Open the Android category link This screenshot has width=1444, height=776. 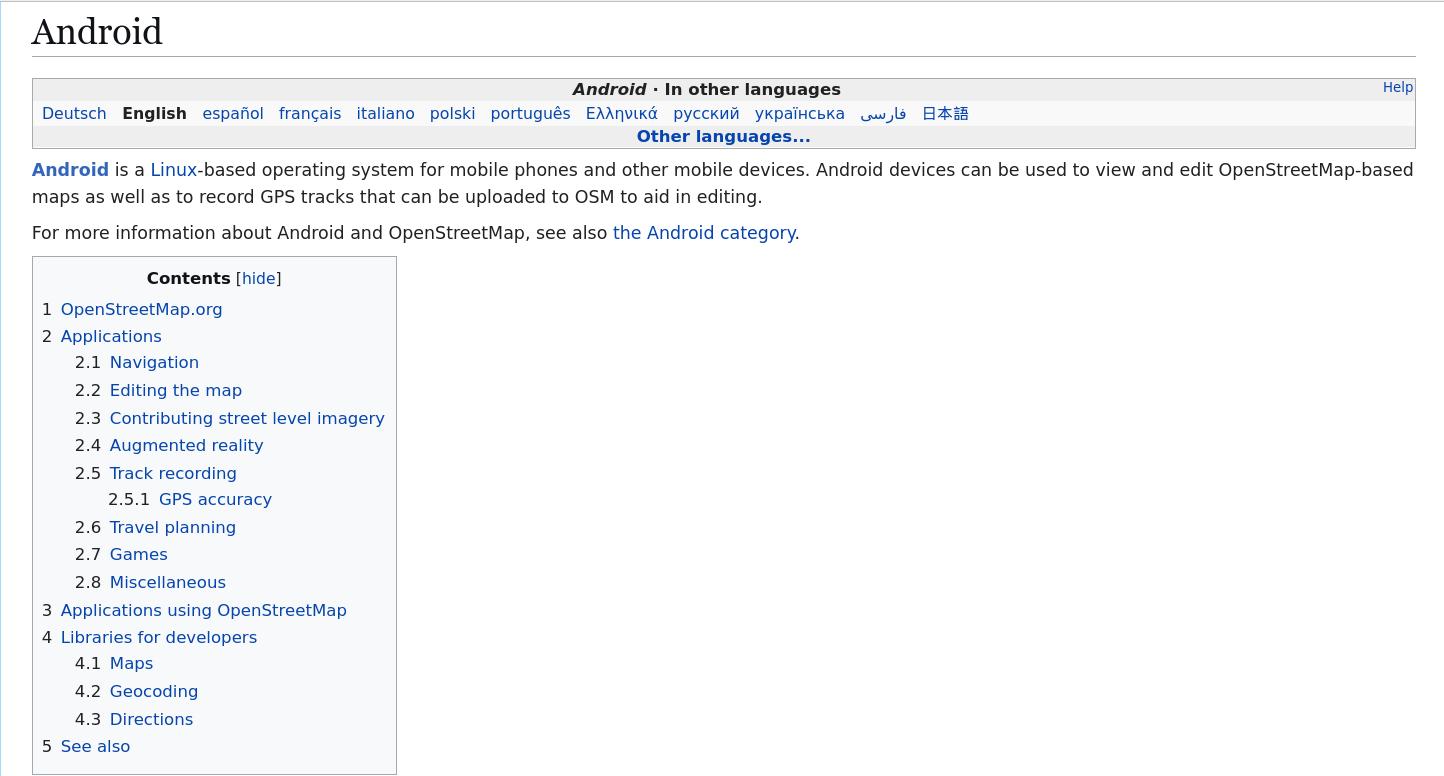(704, 233)
